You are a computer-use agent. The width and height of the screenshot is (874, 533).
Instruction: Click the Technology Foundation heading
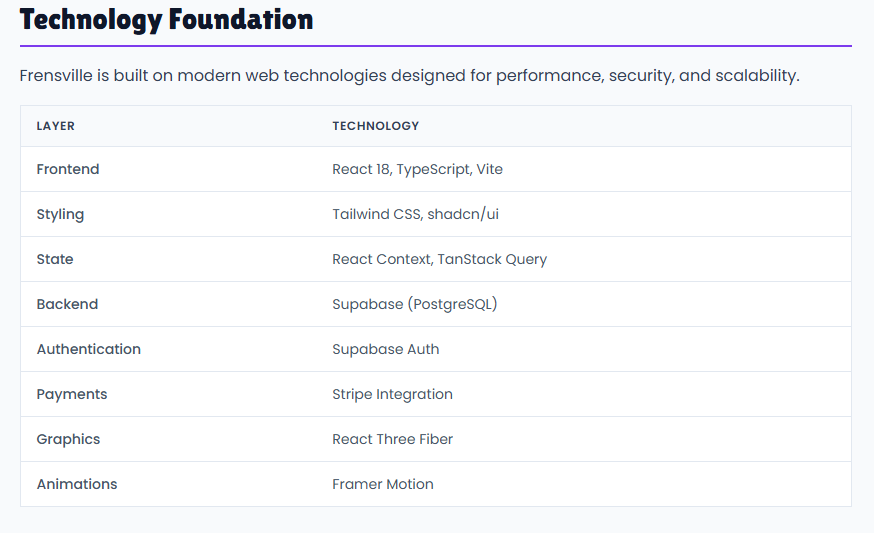click(x=166, y=20)
